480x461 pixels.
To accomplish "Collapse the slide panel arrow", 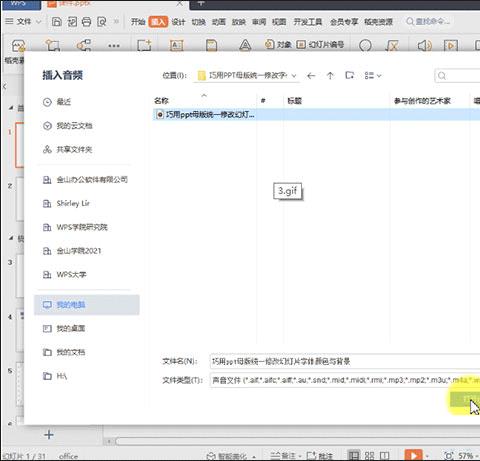I will coord(5,86).
